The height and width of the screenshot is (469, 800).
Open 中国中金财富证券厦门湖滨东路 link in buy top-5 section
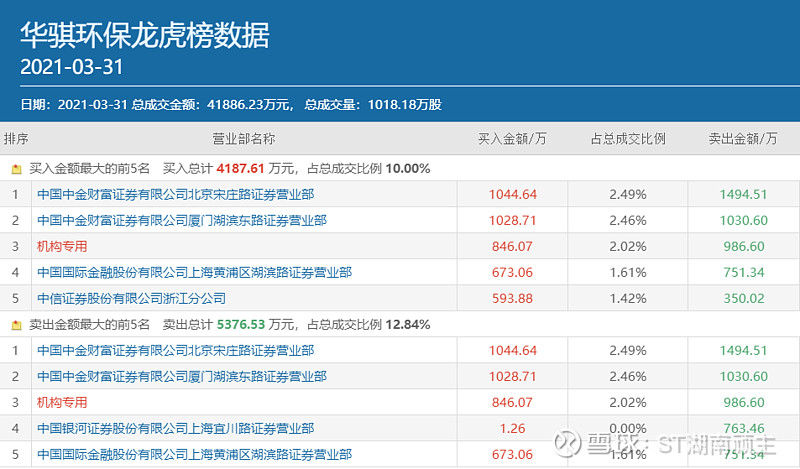pyautogui.click(x=182, y=220)
